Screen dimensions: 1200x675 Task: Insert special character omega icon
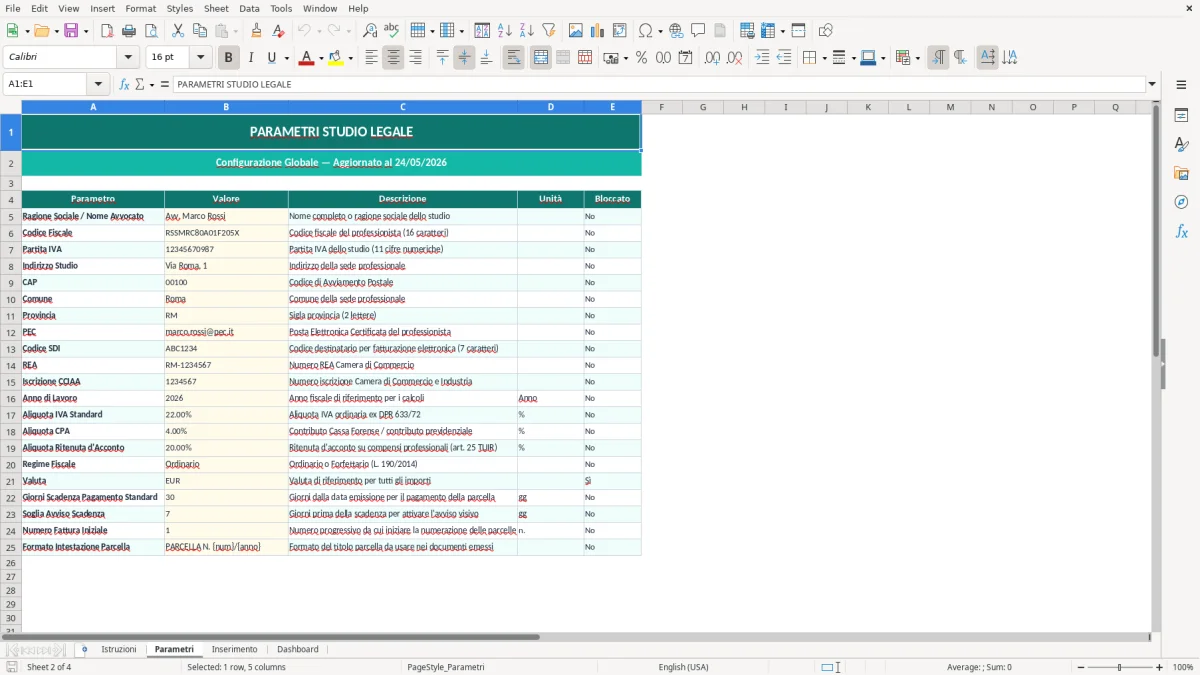point(646,31)
